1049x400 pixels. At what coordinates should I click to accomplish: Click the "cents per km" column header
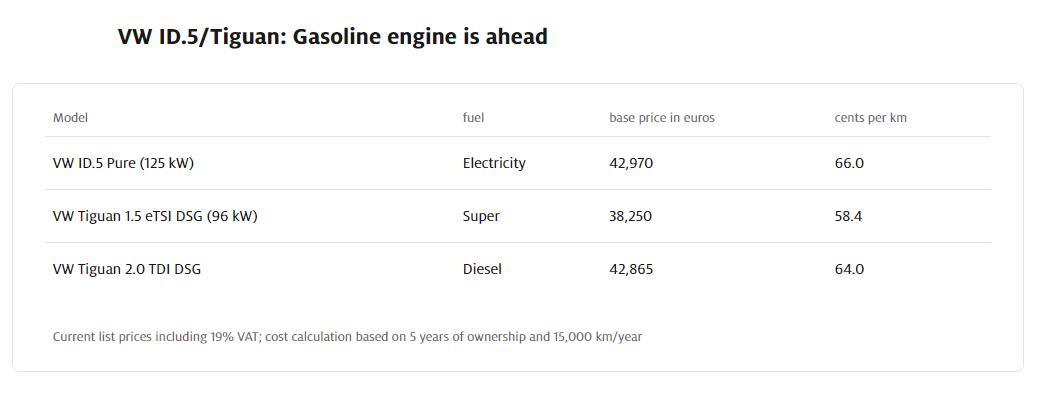870,118
